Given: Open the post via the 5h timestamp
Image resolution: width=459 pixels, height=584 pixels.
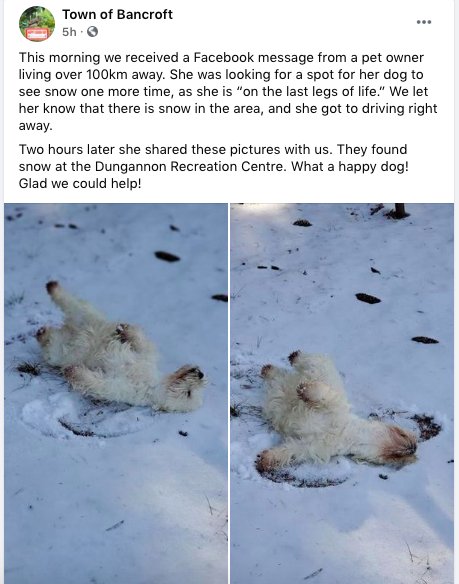Looking at the screenshot, I should coord(69,32).
